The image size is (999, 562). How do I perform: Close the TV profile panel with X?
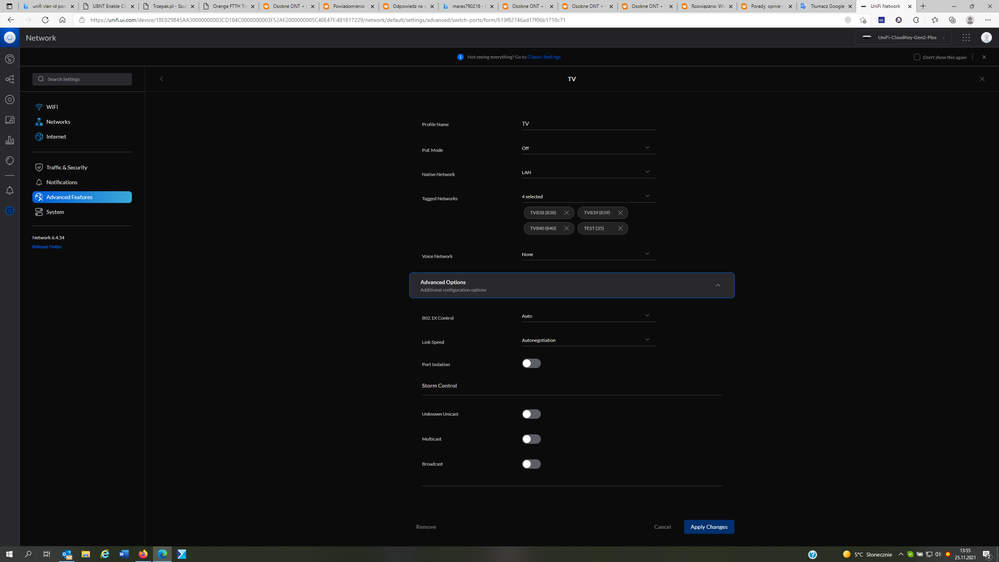point(982,79)
